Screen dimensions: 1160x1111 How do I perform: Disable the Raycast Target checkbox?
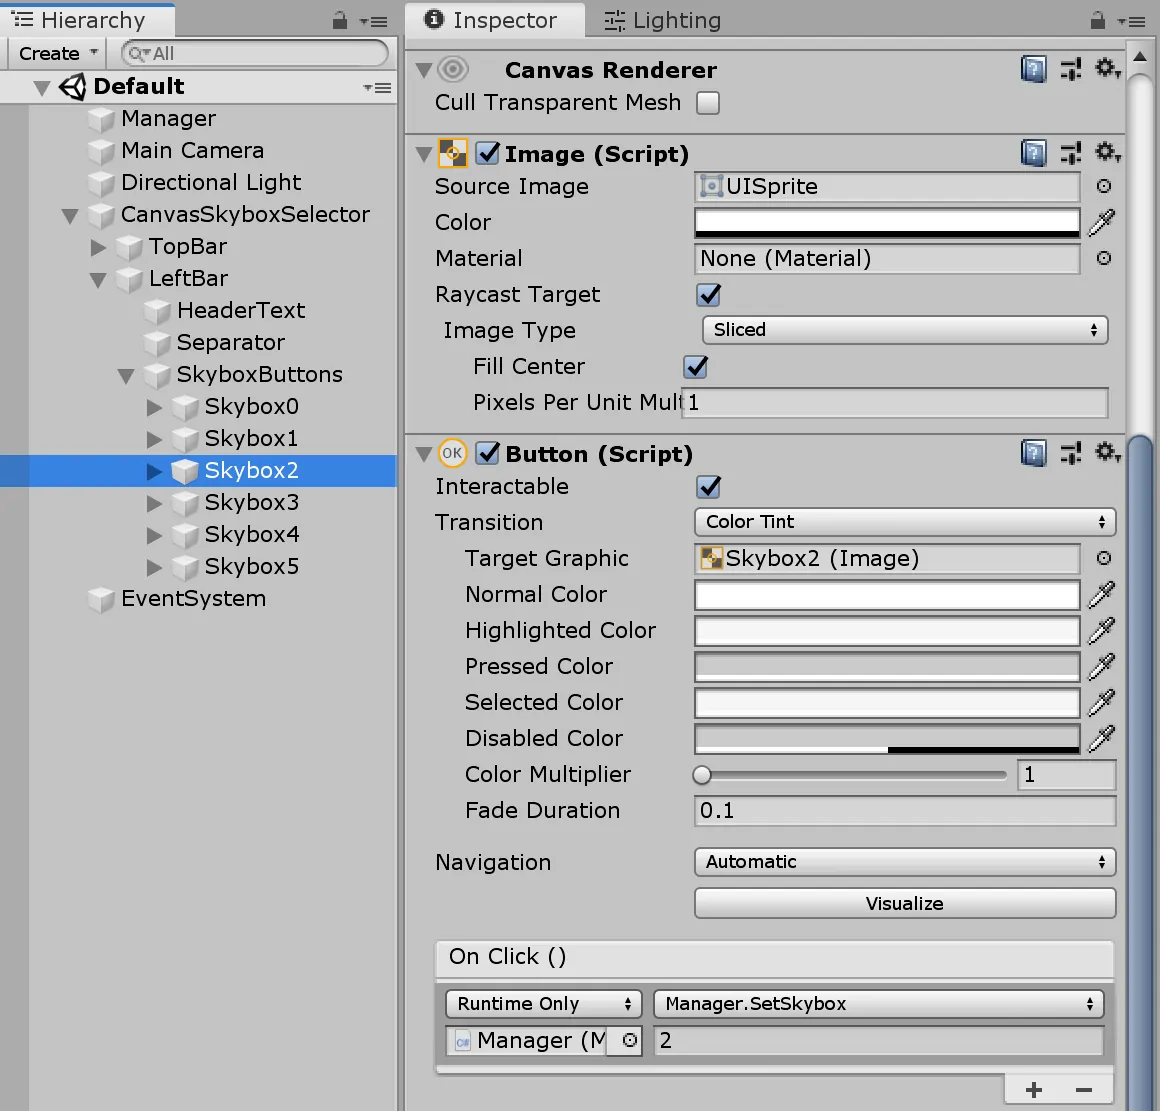[709, 295]
